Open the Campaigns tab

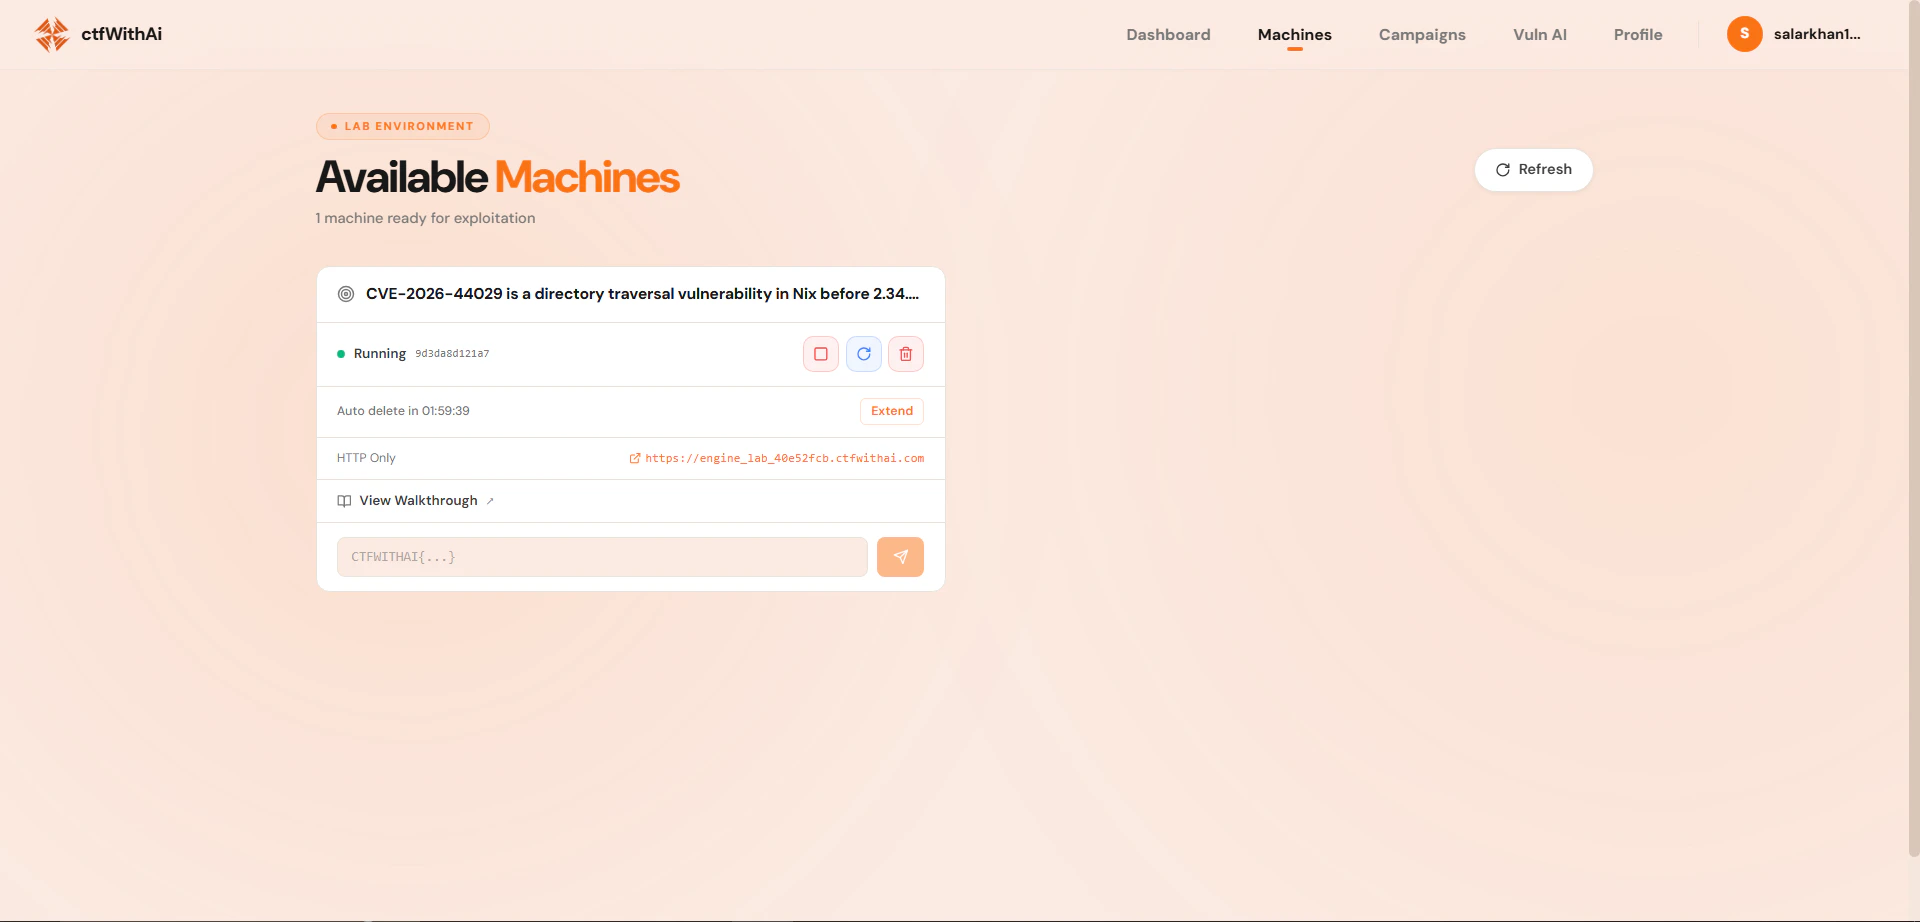click(1422, 34)
